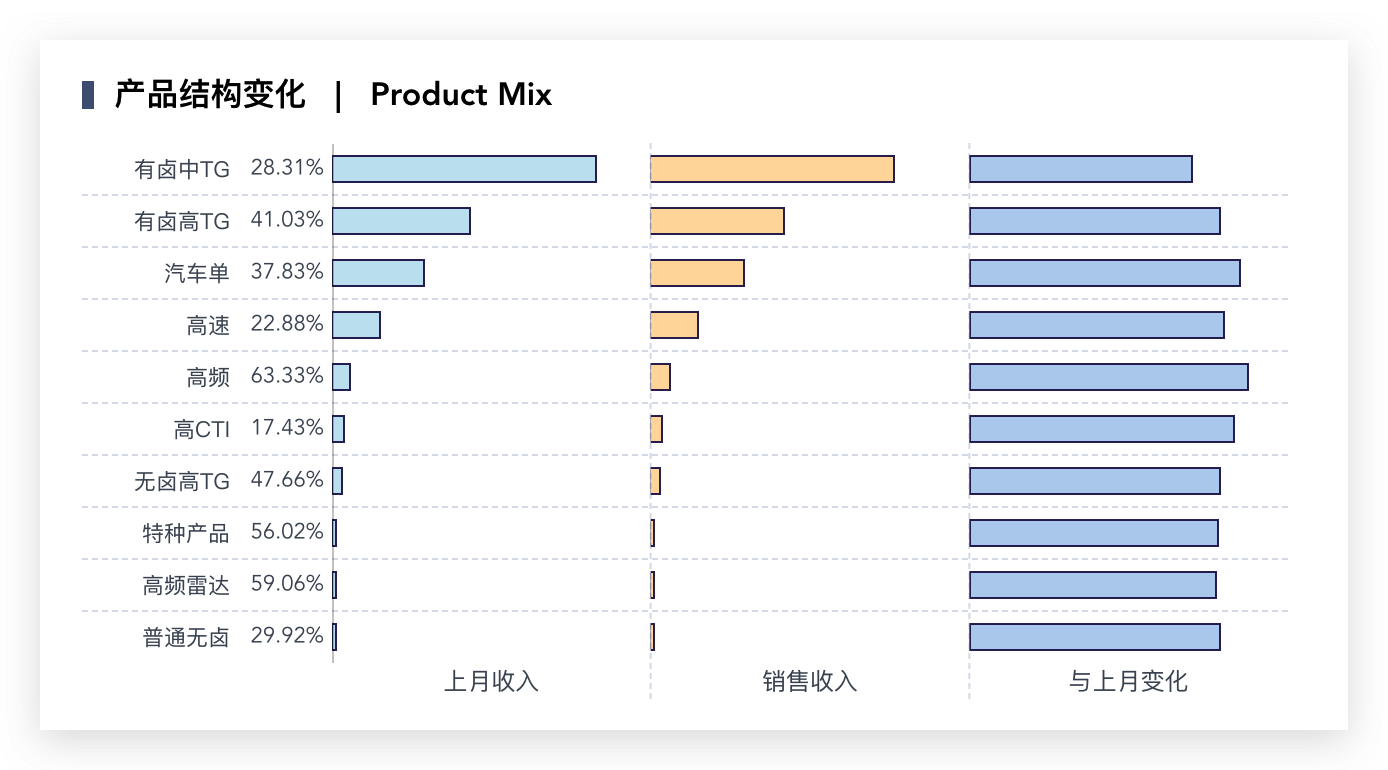Click the 高CTI 与上月变化 bar
The width and height of the screenshot is (1388, 770).
tap(1101, 429)
